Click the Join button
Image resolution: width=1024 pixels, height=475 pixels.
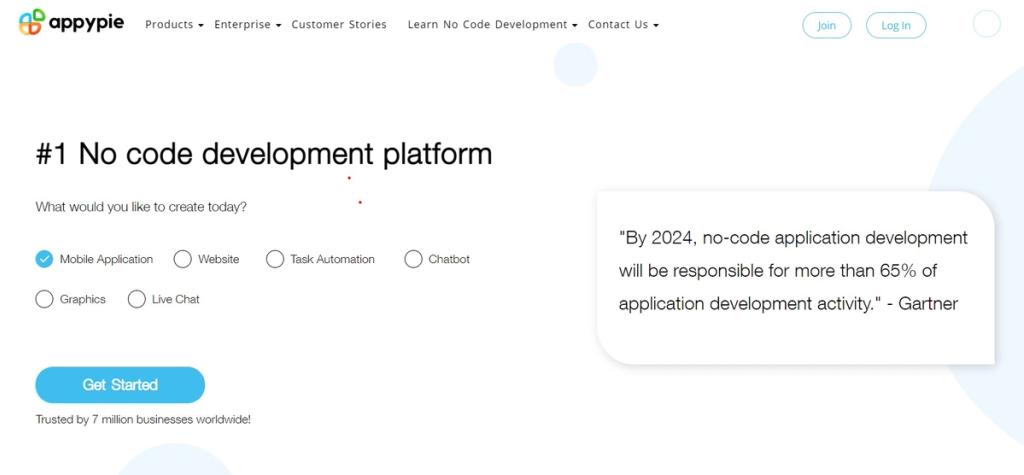(x=827, y=25)
